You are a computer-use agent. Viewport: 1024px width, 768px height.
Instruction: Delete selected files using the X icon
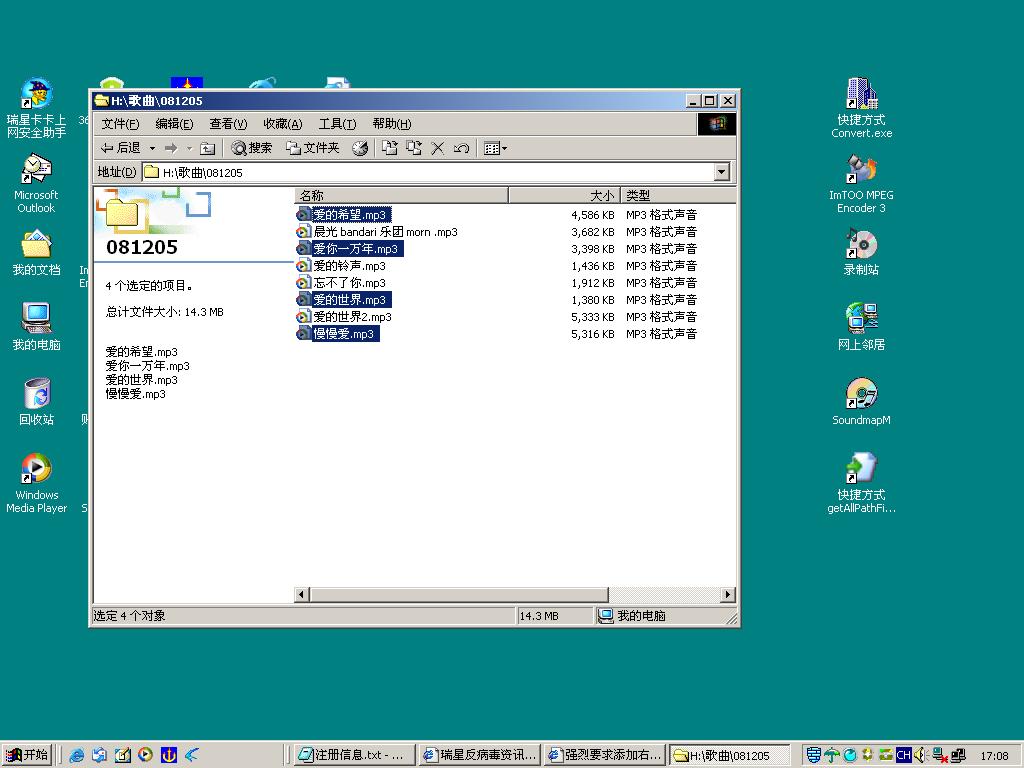[437, 148]
